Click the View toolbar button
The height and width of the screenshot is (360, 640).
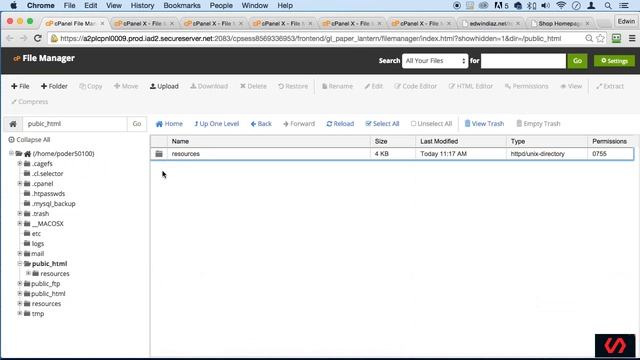571,86
